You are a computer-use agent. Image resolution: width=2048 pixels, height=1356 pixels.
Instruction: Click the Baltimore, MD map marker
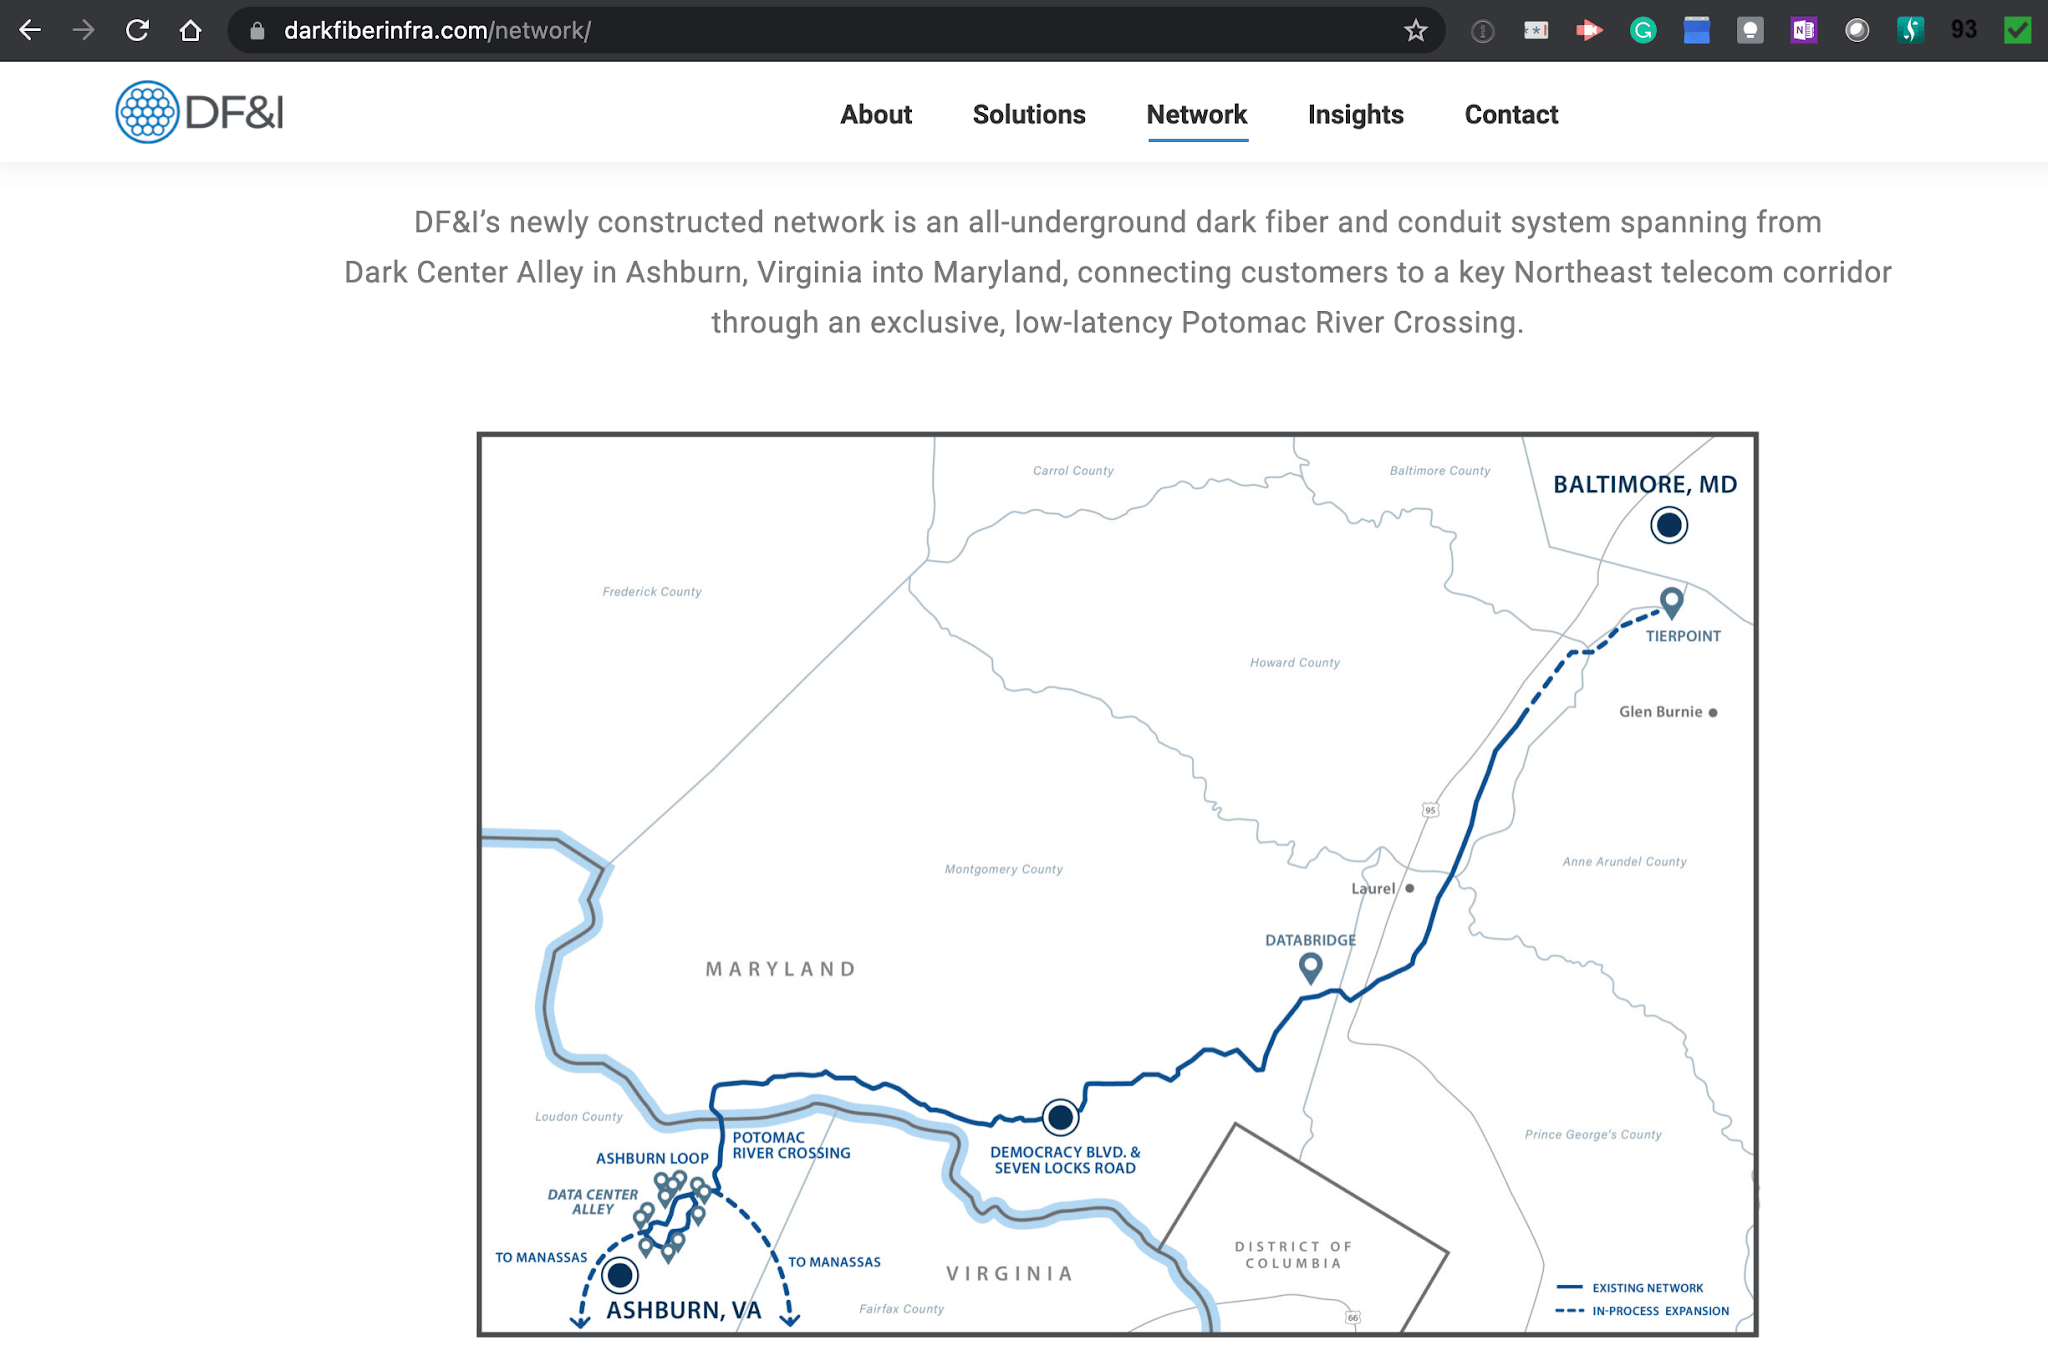tap(1668, 525)
